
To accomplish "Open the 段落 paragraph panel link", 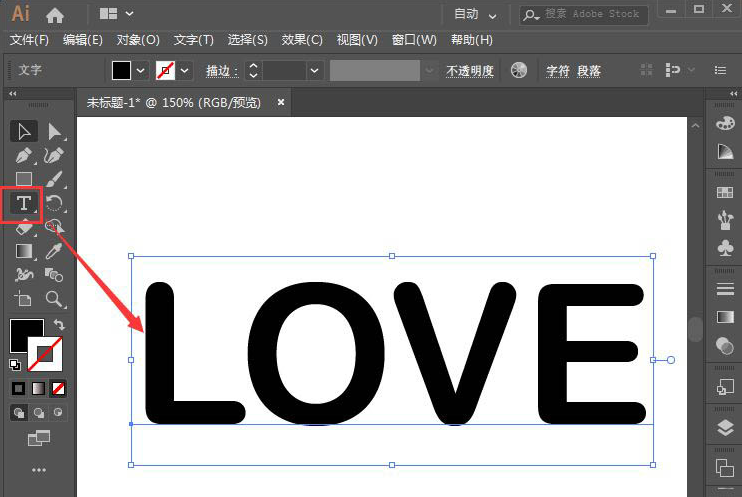I will coord(589,71).
